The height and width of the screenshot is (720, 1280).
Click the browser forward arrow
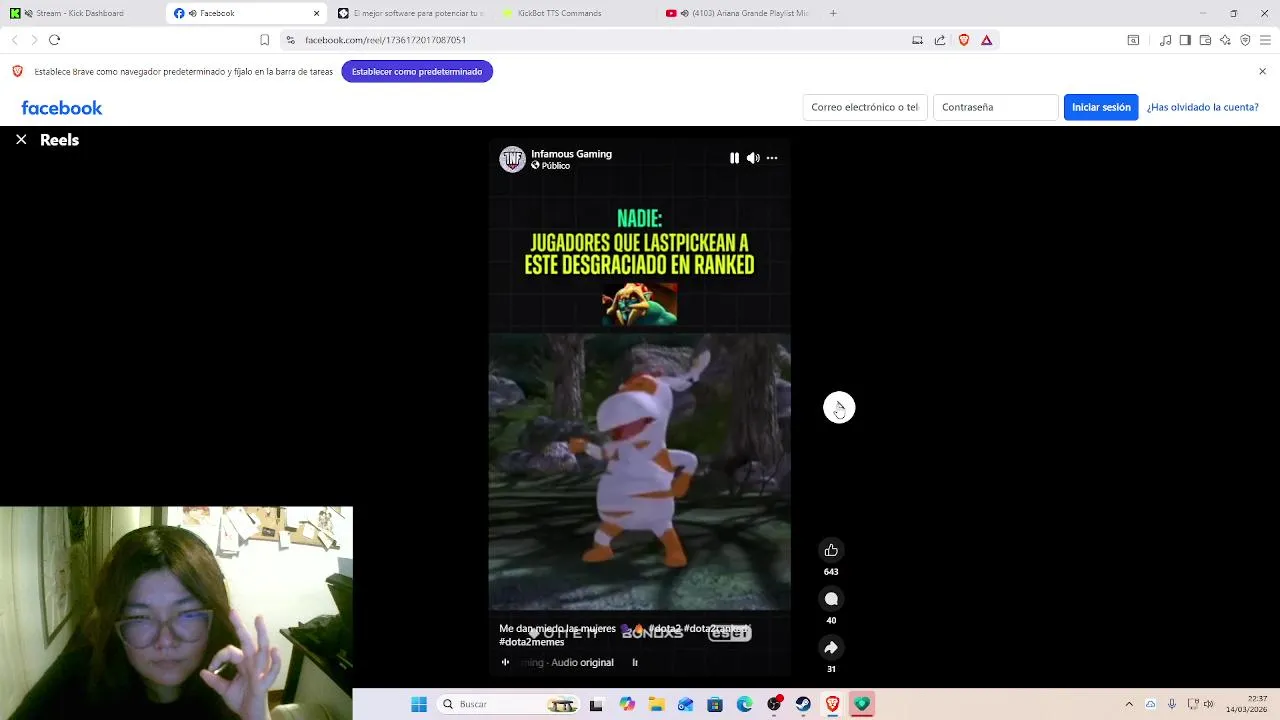(34, 40)
